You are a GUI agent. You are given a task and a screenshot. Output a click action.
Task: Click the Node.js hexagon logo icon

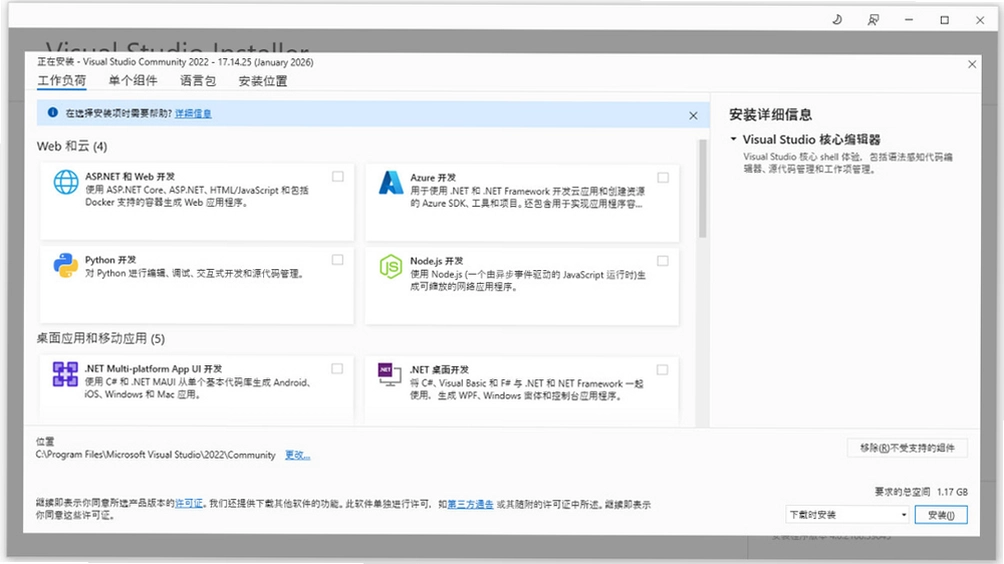click(391, 266)
